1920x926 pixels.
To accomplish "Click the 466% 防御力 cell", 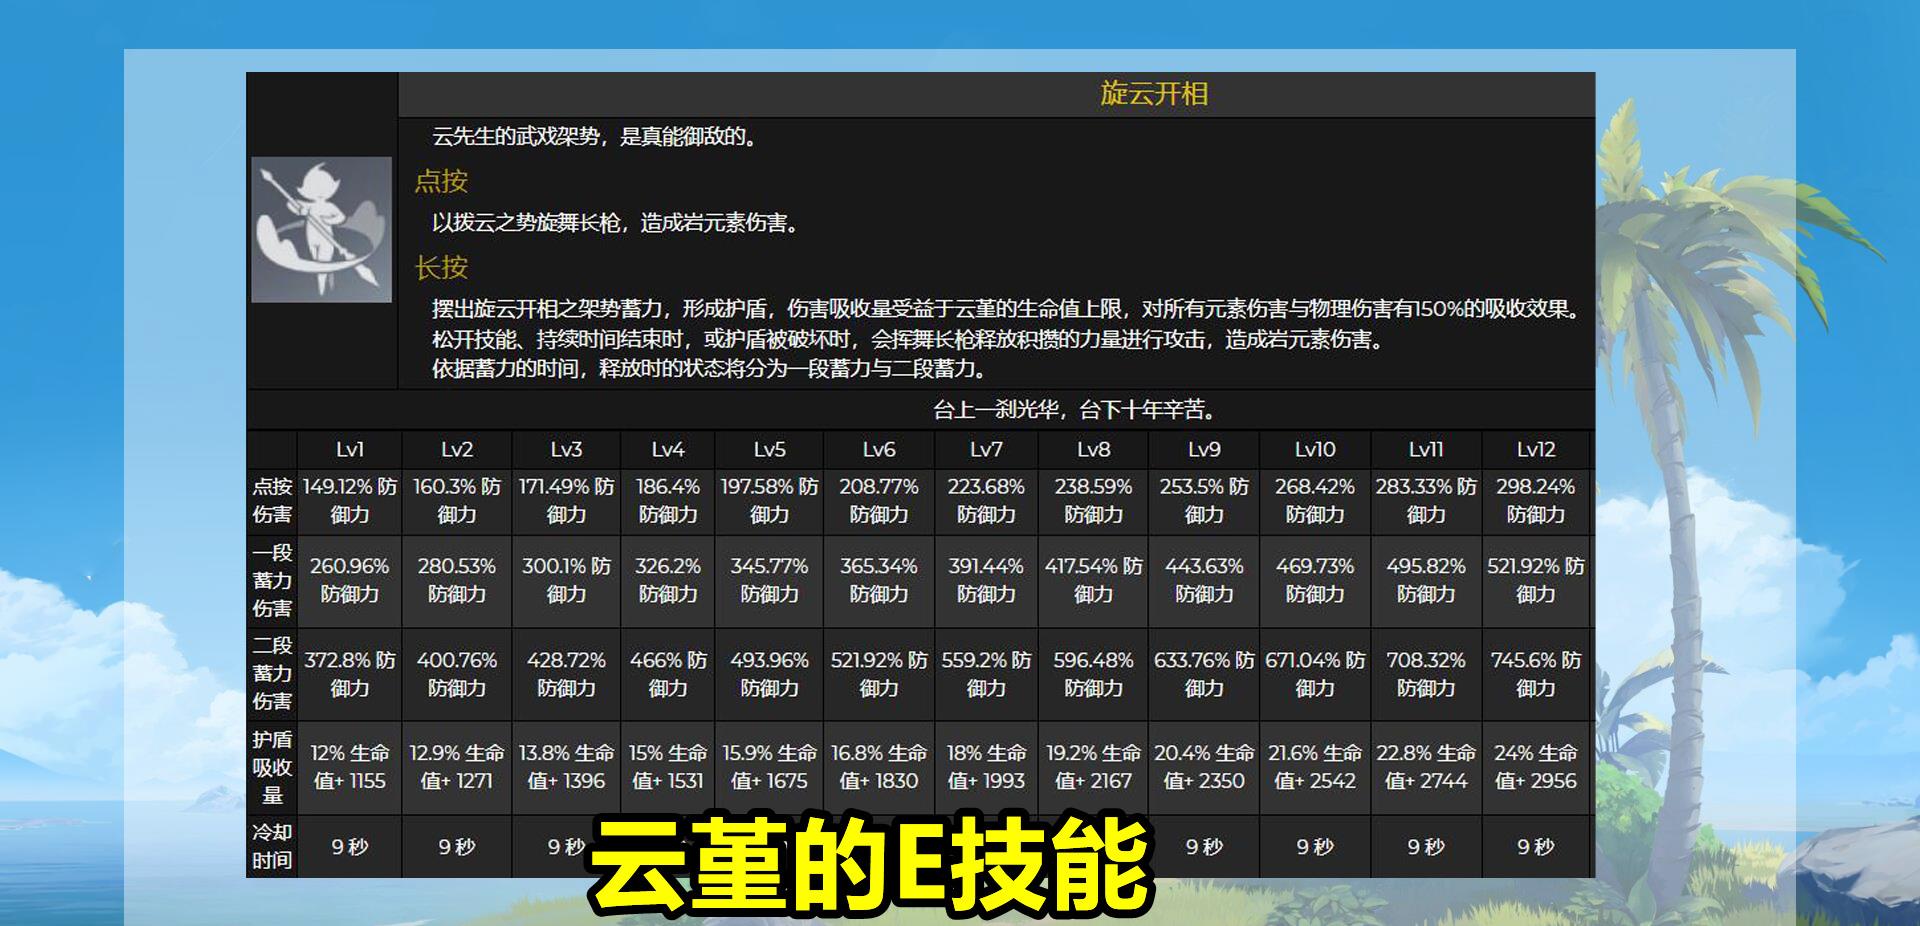I will click(x=668, y=674).
